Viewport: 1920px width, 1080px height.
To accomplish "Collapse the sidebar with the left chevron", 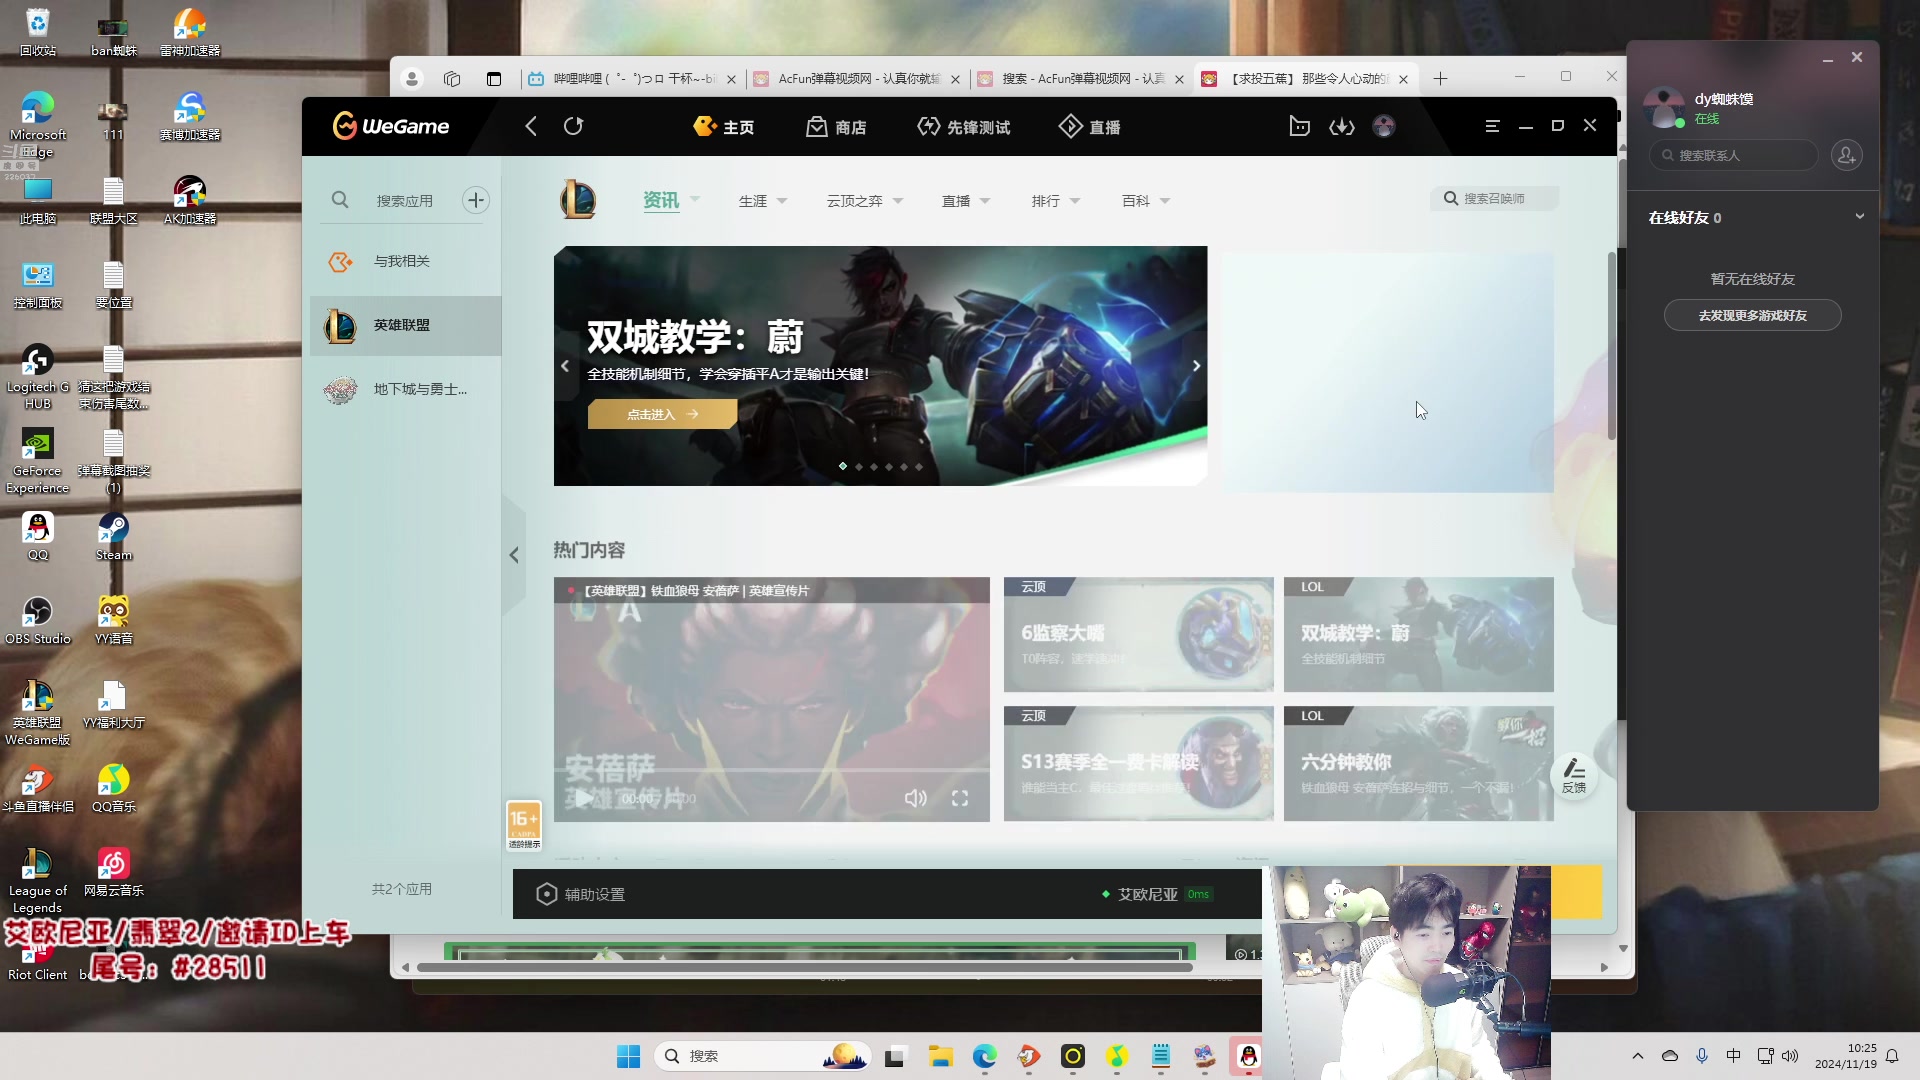I will point(514,555).
